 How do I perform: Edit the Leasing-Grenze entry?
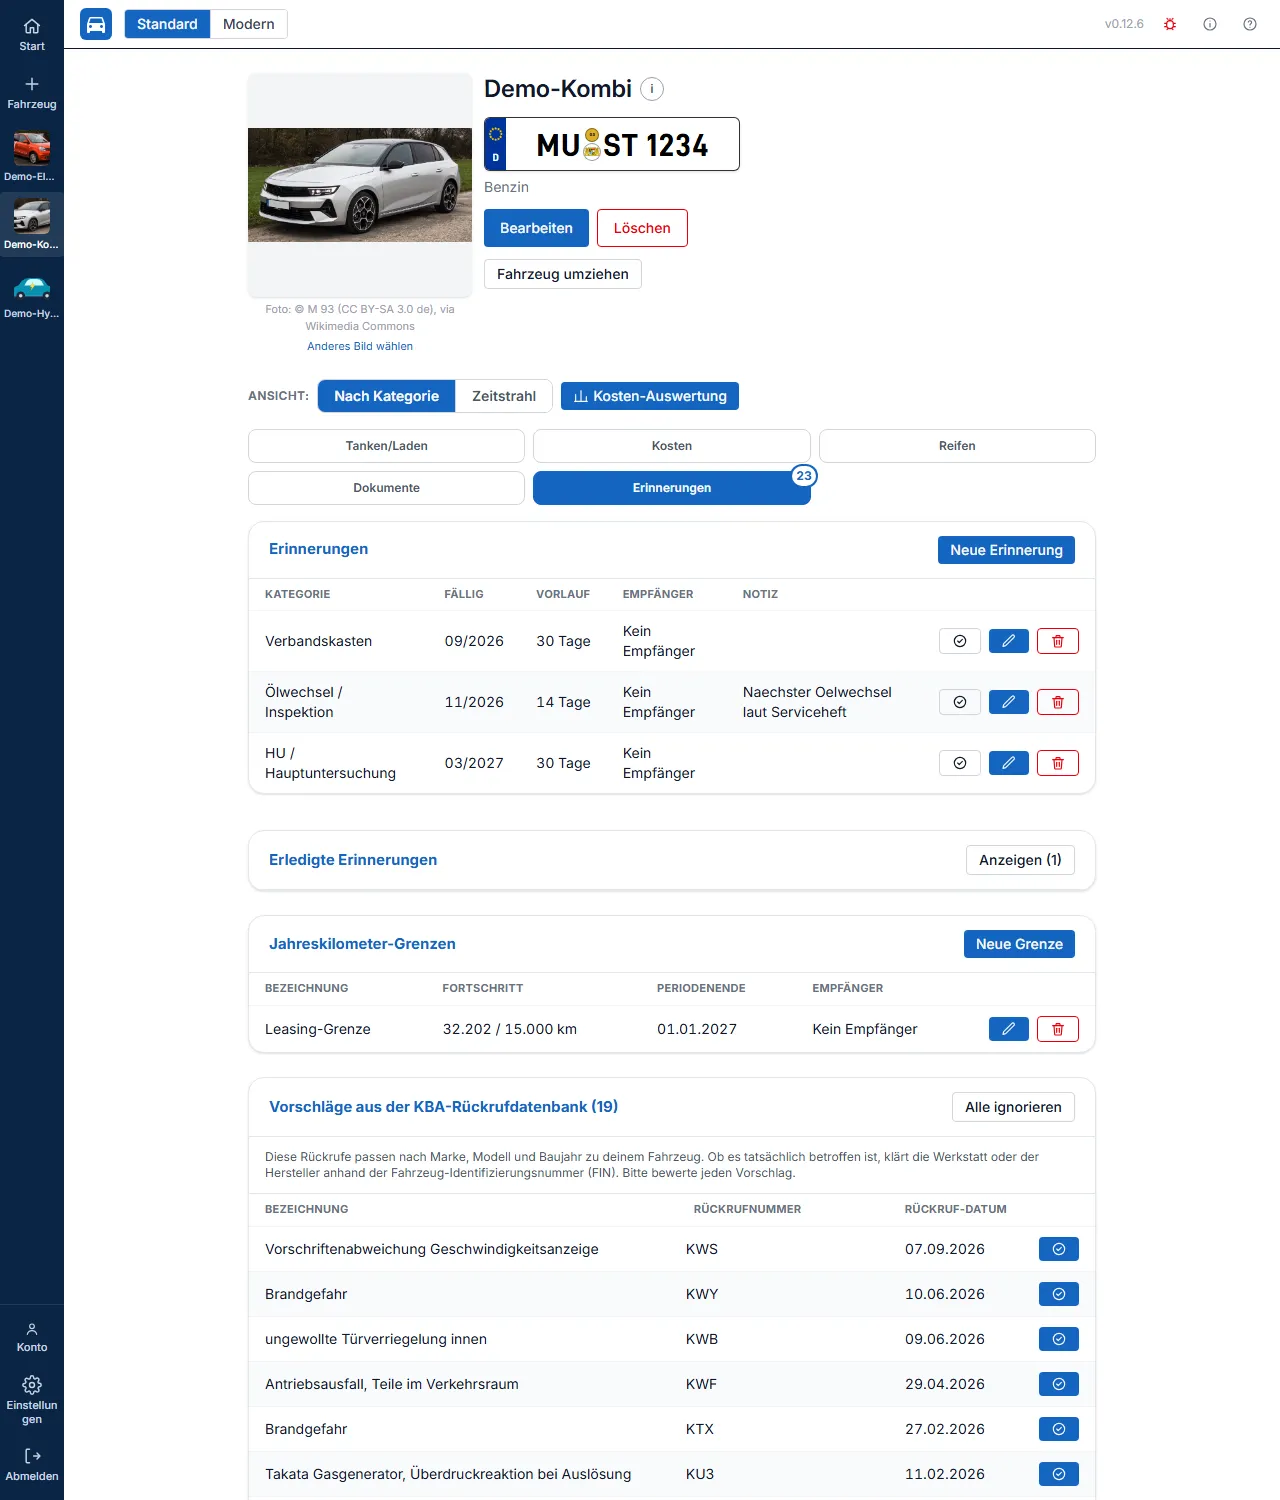[x=1009, y=1029]
